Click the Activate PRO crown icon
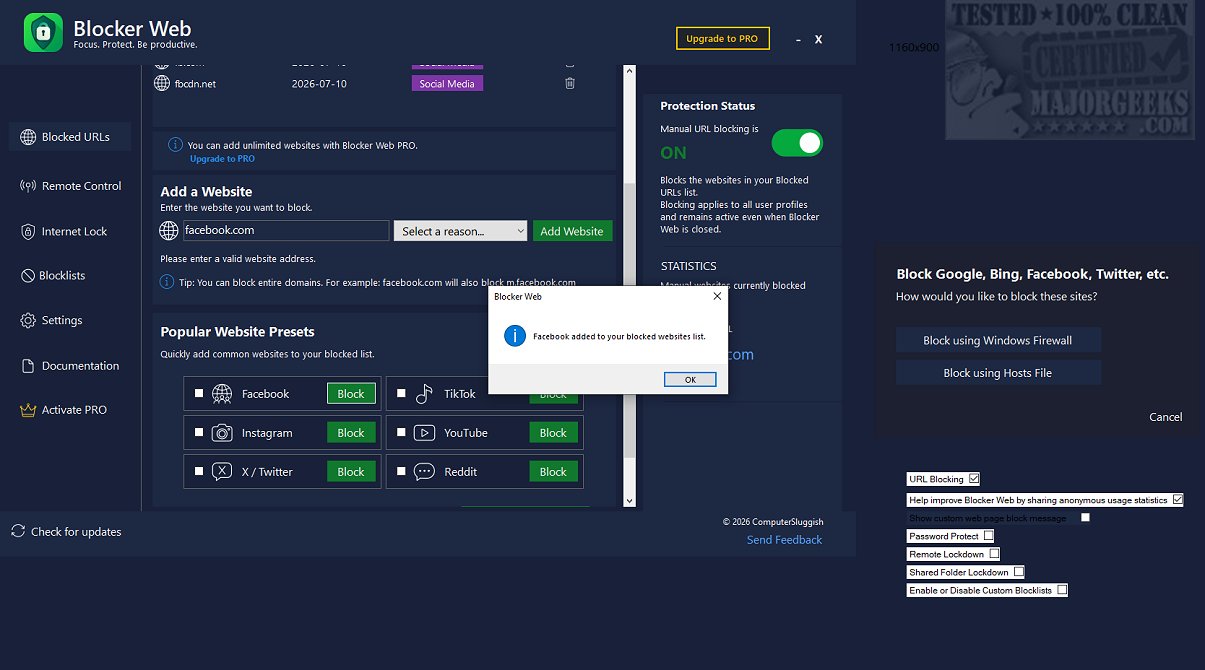The width and height of the screenshot is (1205, 670). click(28, 410)
